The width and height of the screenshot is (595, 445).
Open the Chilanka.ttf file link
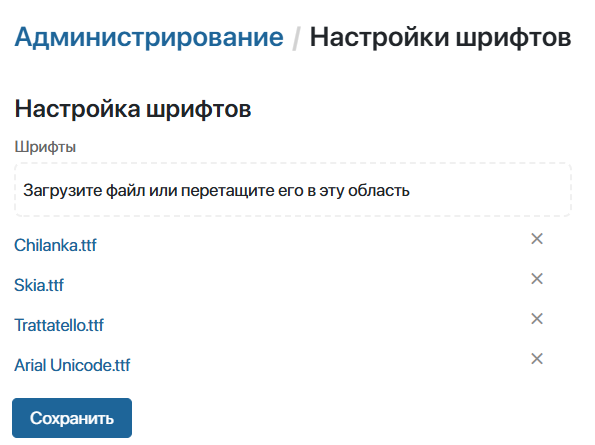click(x=55, y=245)
